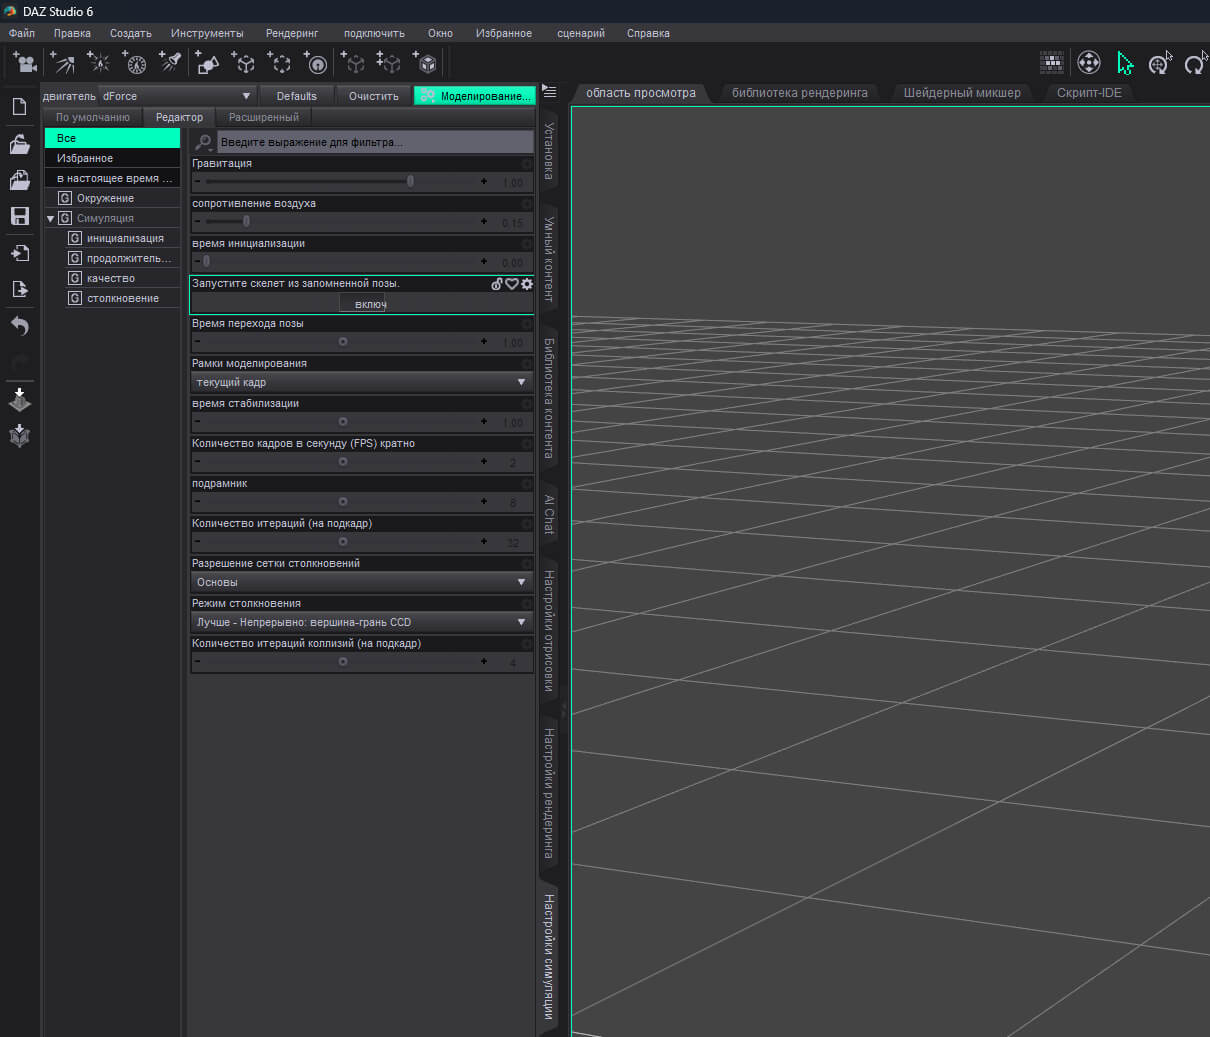This screenshot has width=1210, height=1037.
Task: Increase Гравитация value with plus button
Action: click(484, 182)
